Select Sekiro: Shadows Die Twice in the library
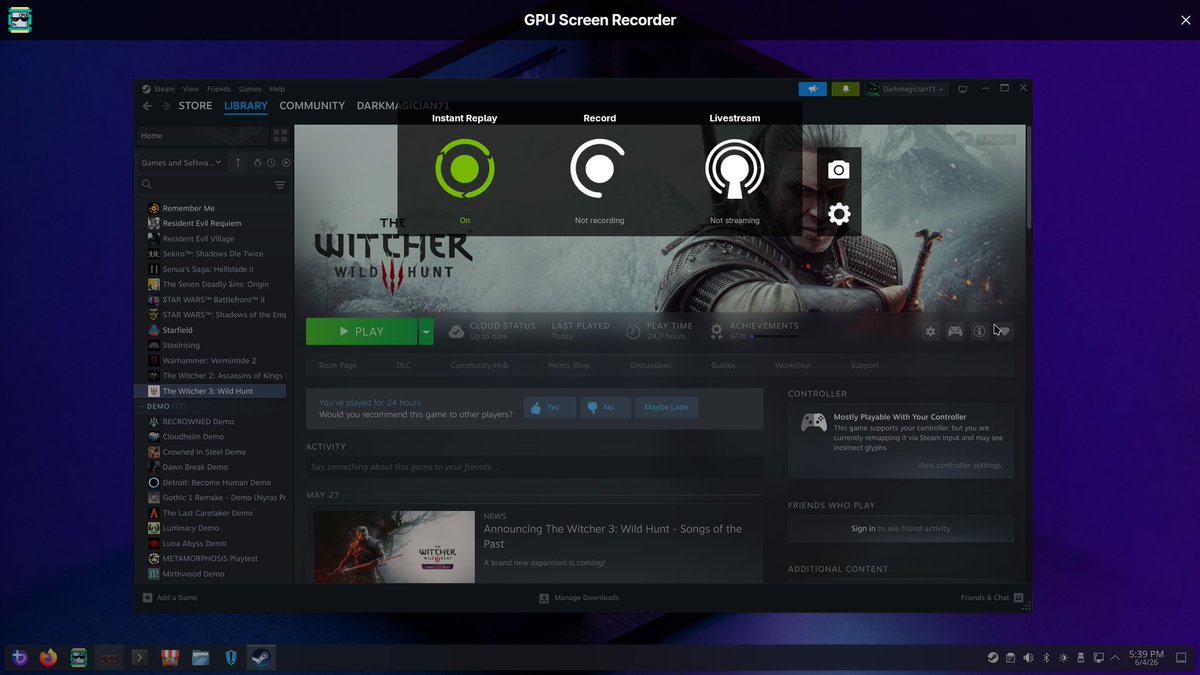 211,254
